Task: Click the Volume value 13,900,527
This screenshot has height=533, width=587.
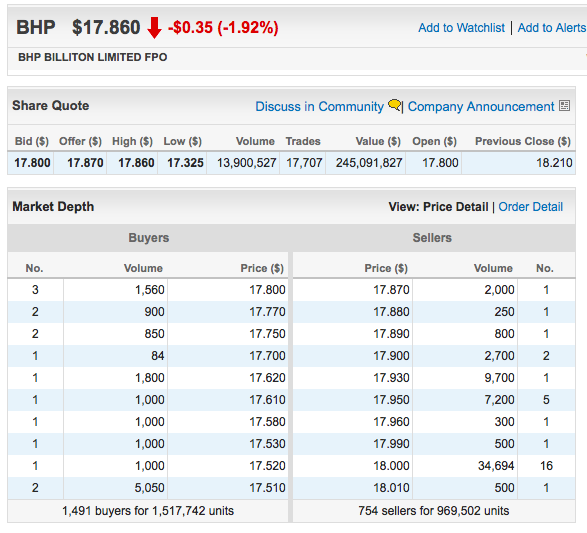Action: pos(246,163)
